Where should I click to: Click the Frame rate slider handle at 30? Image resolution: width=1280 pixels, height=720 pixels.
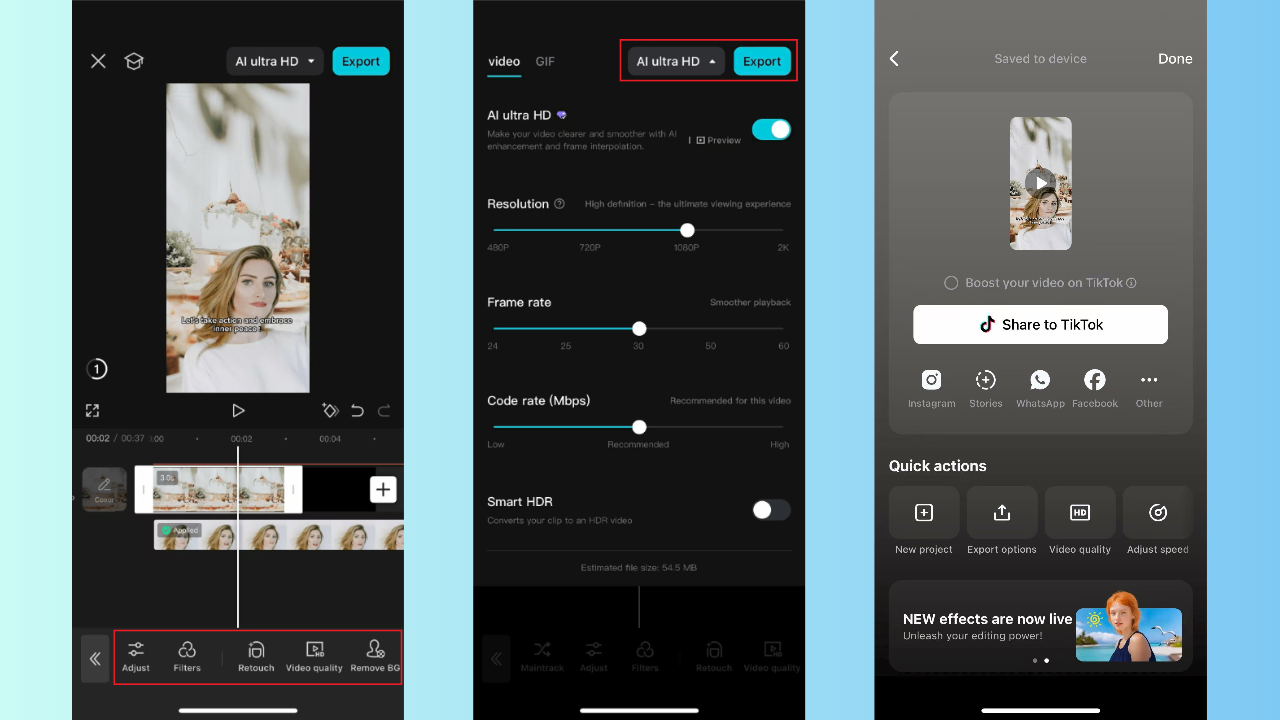639,329
